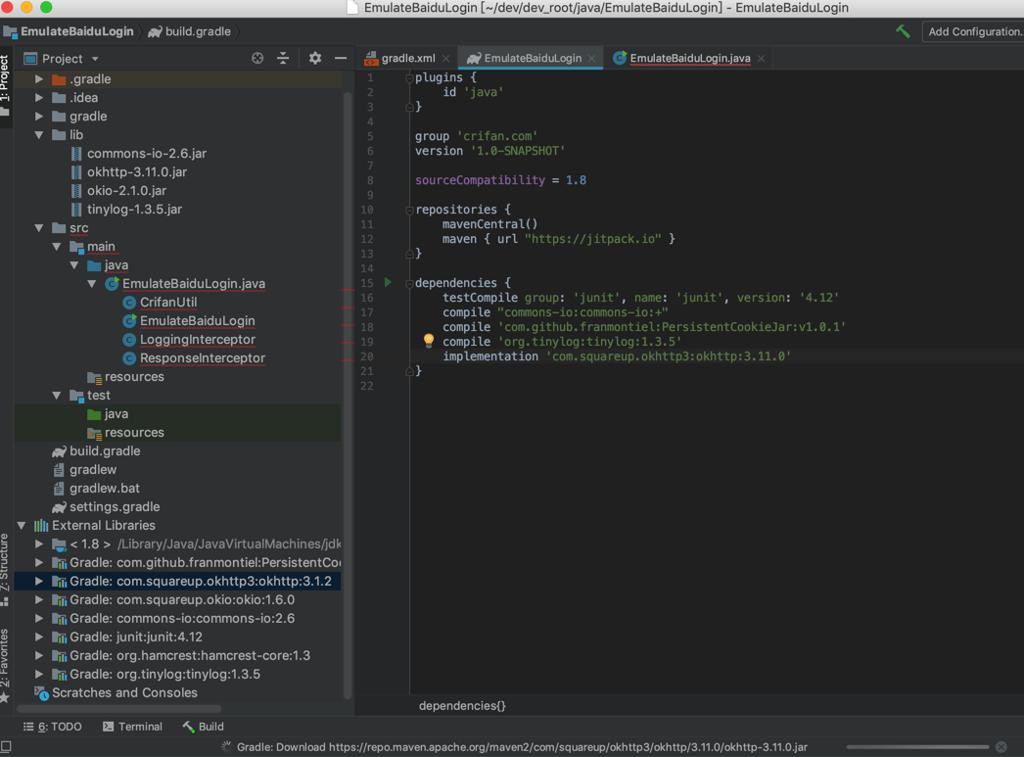Click the hammer Build Project icon
The width and height of the screenshot is (1024, 757).
tap(903, 32)
